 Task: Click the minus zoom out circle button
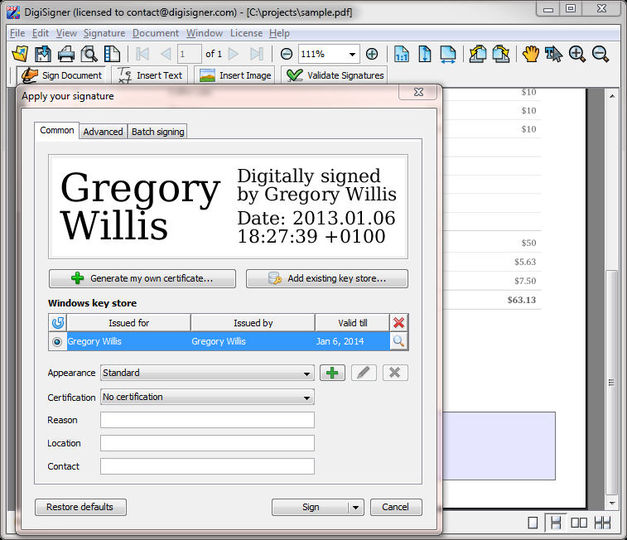pos(286,54)
